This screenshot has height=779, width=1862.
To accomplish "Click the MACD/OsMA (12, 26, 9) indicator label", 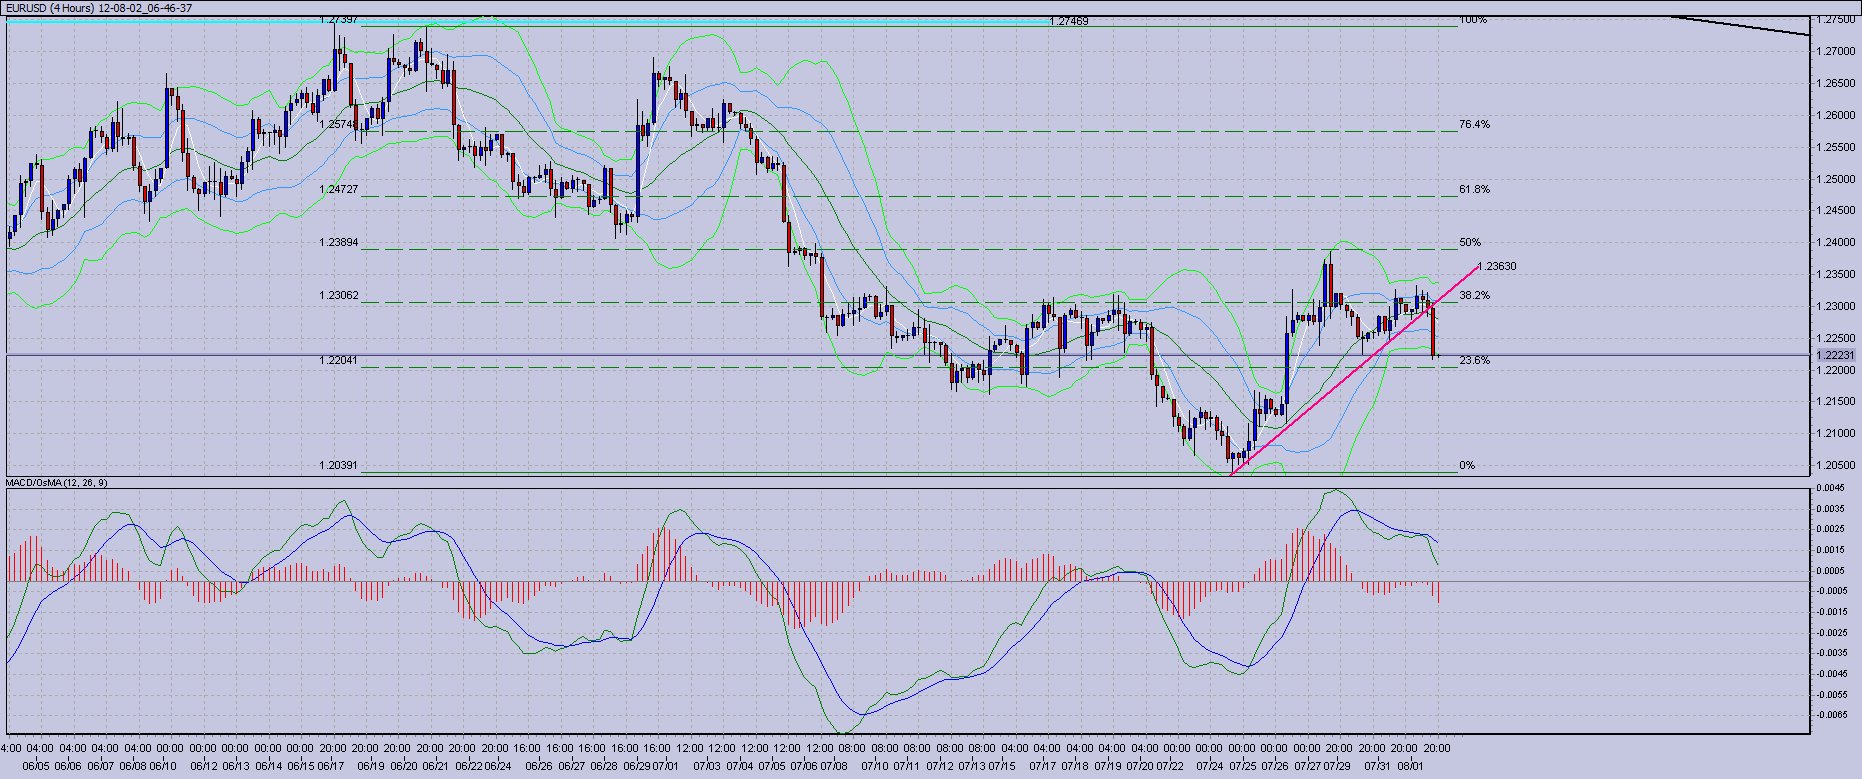I will click(x=56, y=482).
